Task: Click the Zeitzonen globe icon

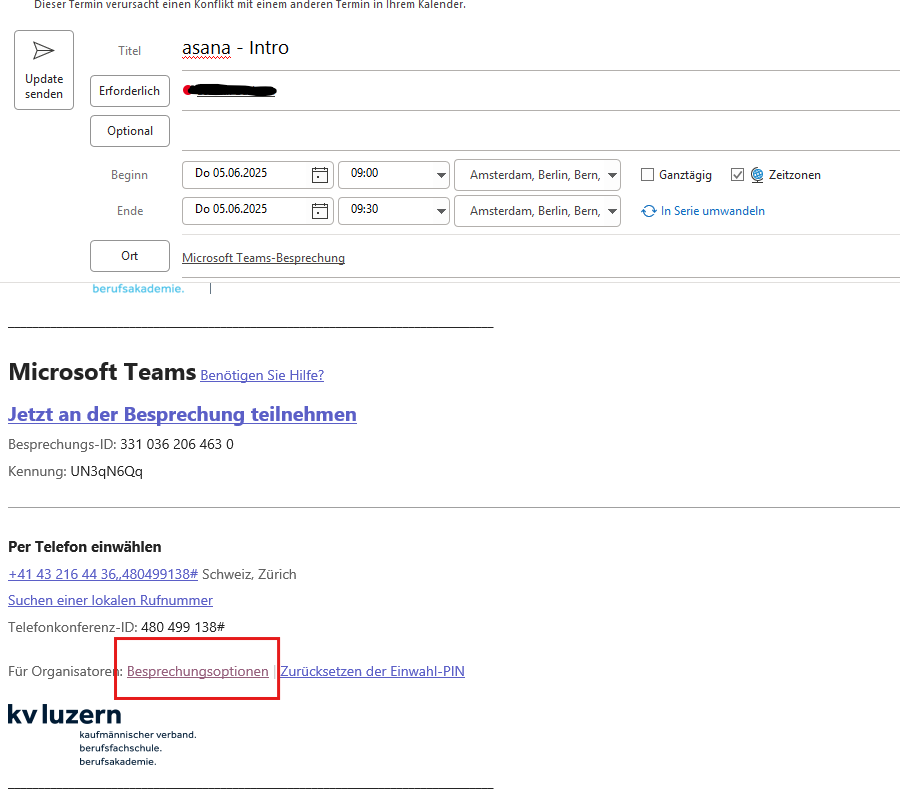Action: pyautogui.click(x=757, y=175)
